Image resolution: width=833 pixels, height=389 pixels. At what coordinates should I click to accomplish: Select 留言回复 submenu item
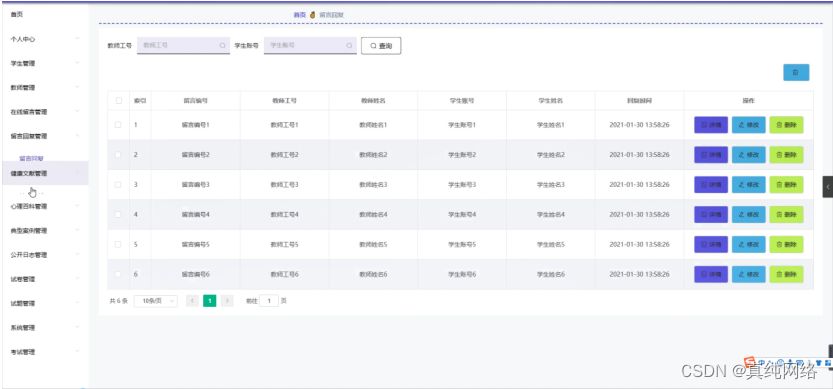(31, 158)
